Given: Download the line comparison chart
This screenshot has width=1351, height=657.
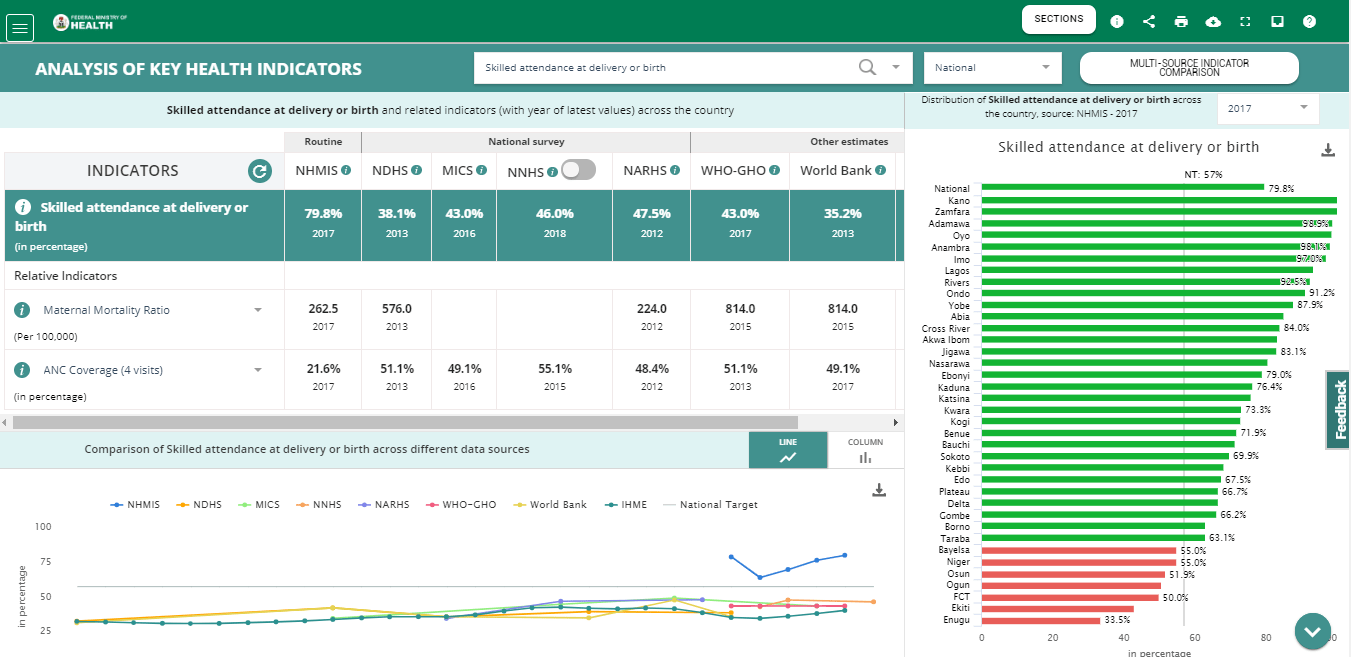Looking at the screenshot, I should coord(879,490).
